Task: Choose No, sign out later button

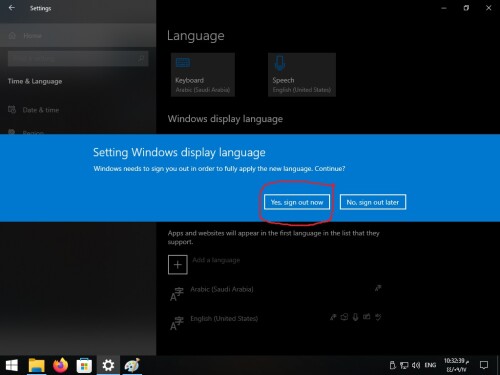Action: point(373,202)
